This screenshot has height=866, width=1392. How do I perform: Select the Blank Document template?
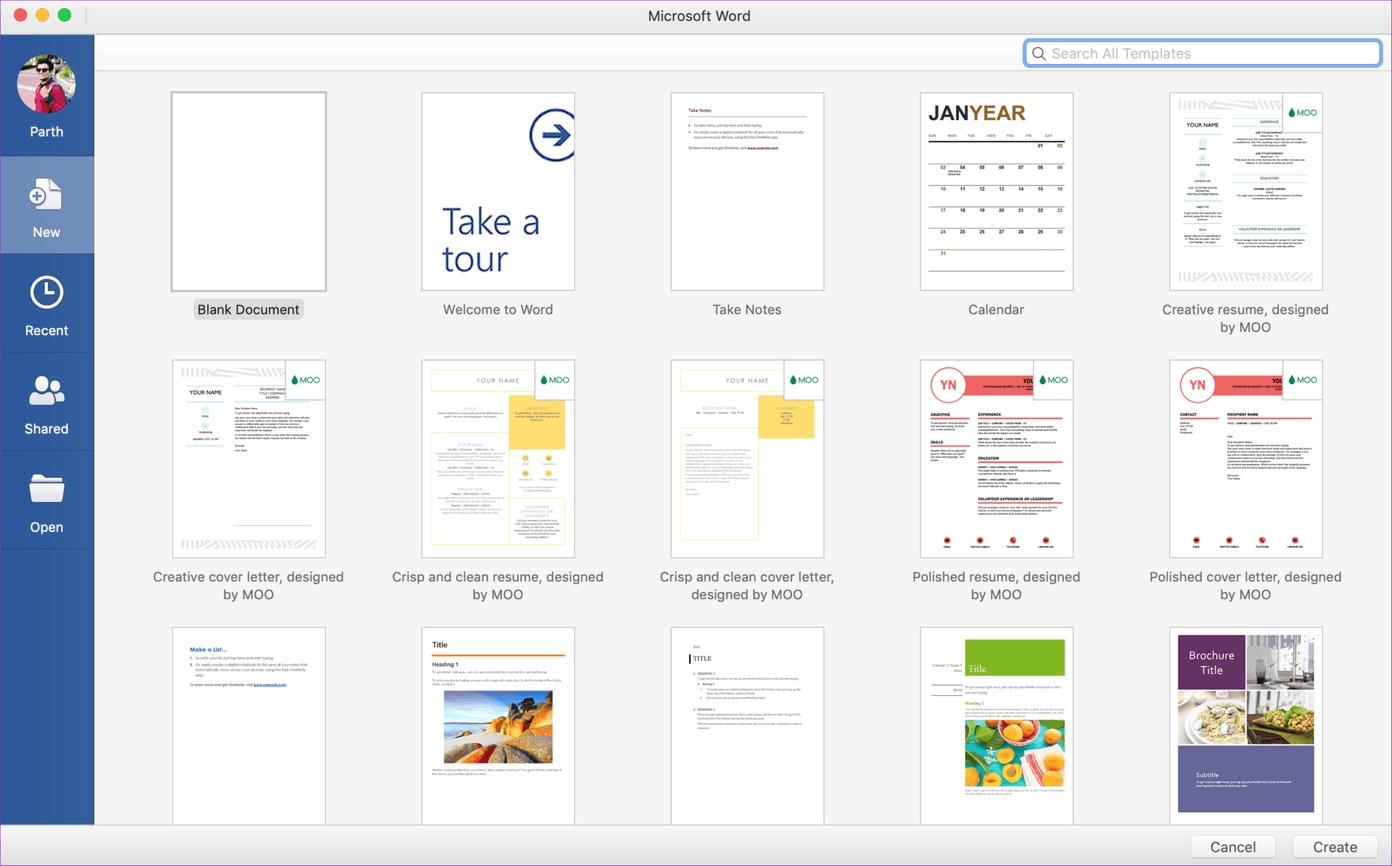(x=248, y=192)
